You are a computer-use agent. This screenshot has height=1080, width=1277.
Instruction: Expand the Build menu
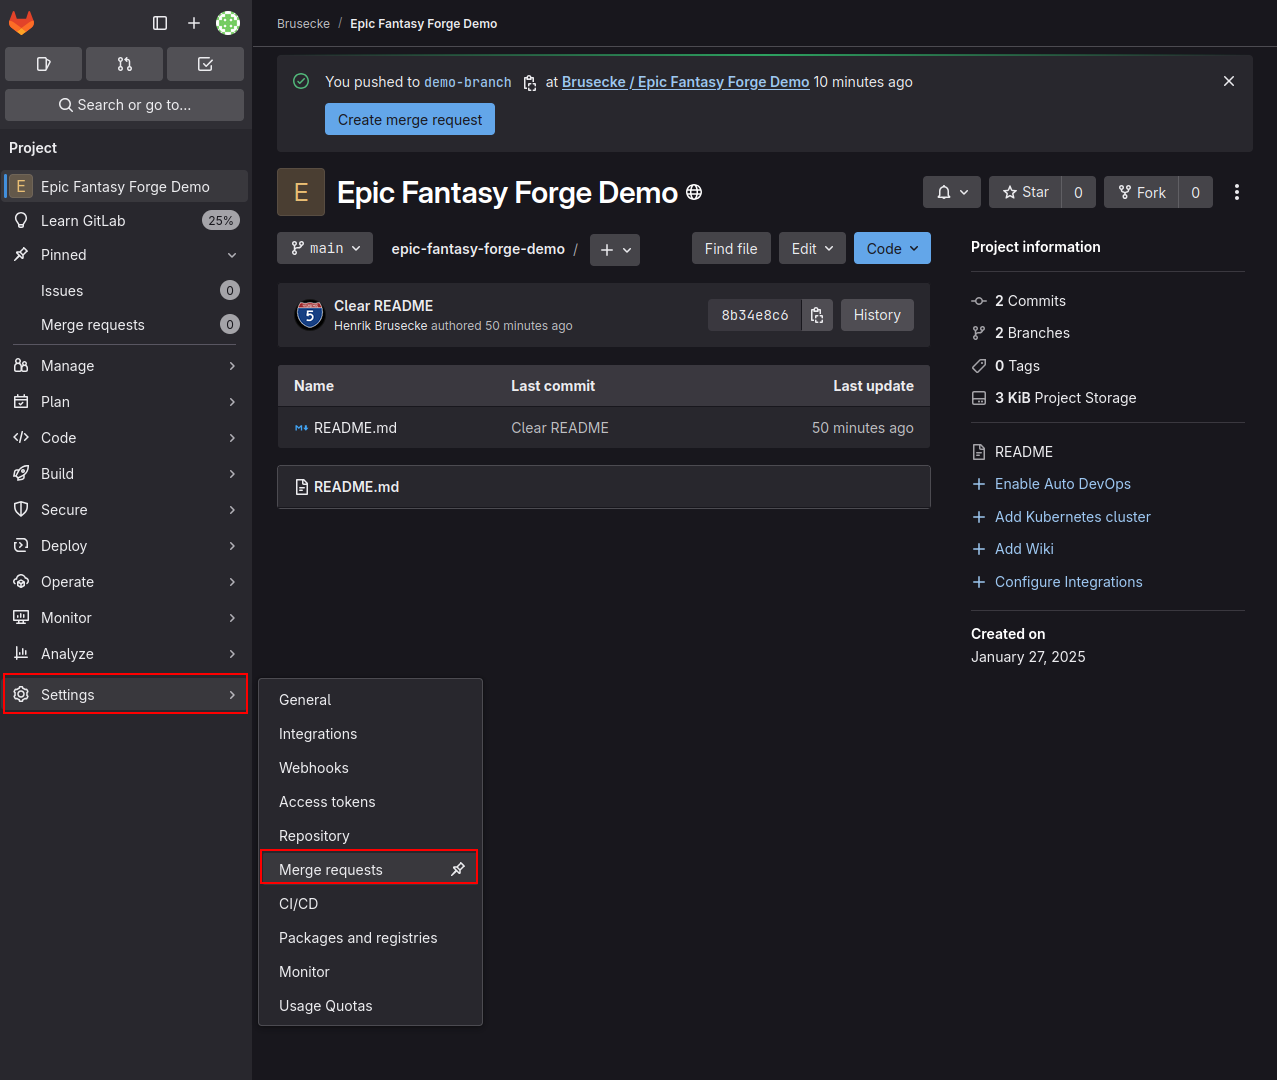click(126, 474)
